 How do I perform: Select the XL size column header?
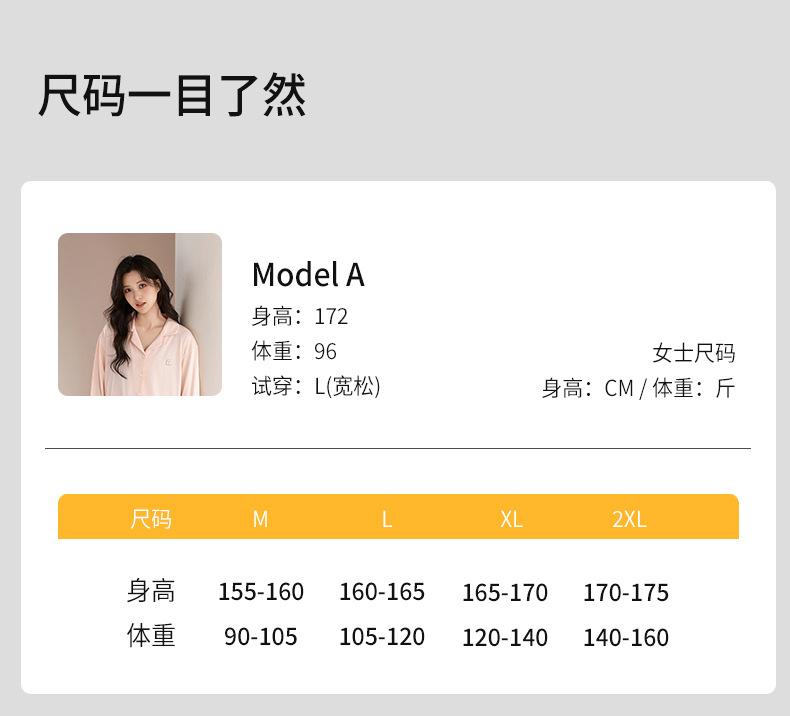(x=511, y=519)
